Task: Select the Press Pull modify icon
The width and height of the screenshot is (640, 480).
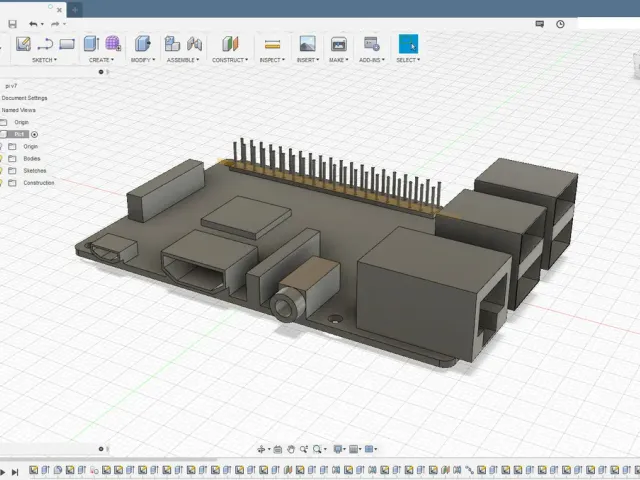Action: coord(142,44)
